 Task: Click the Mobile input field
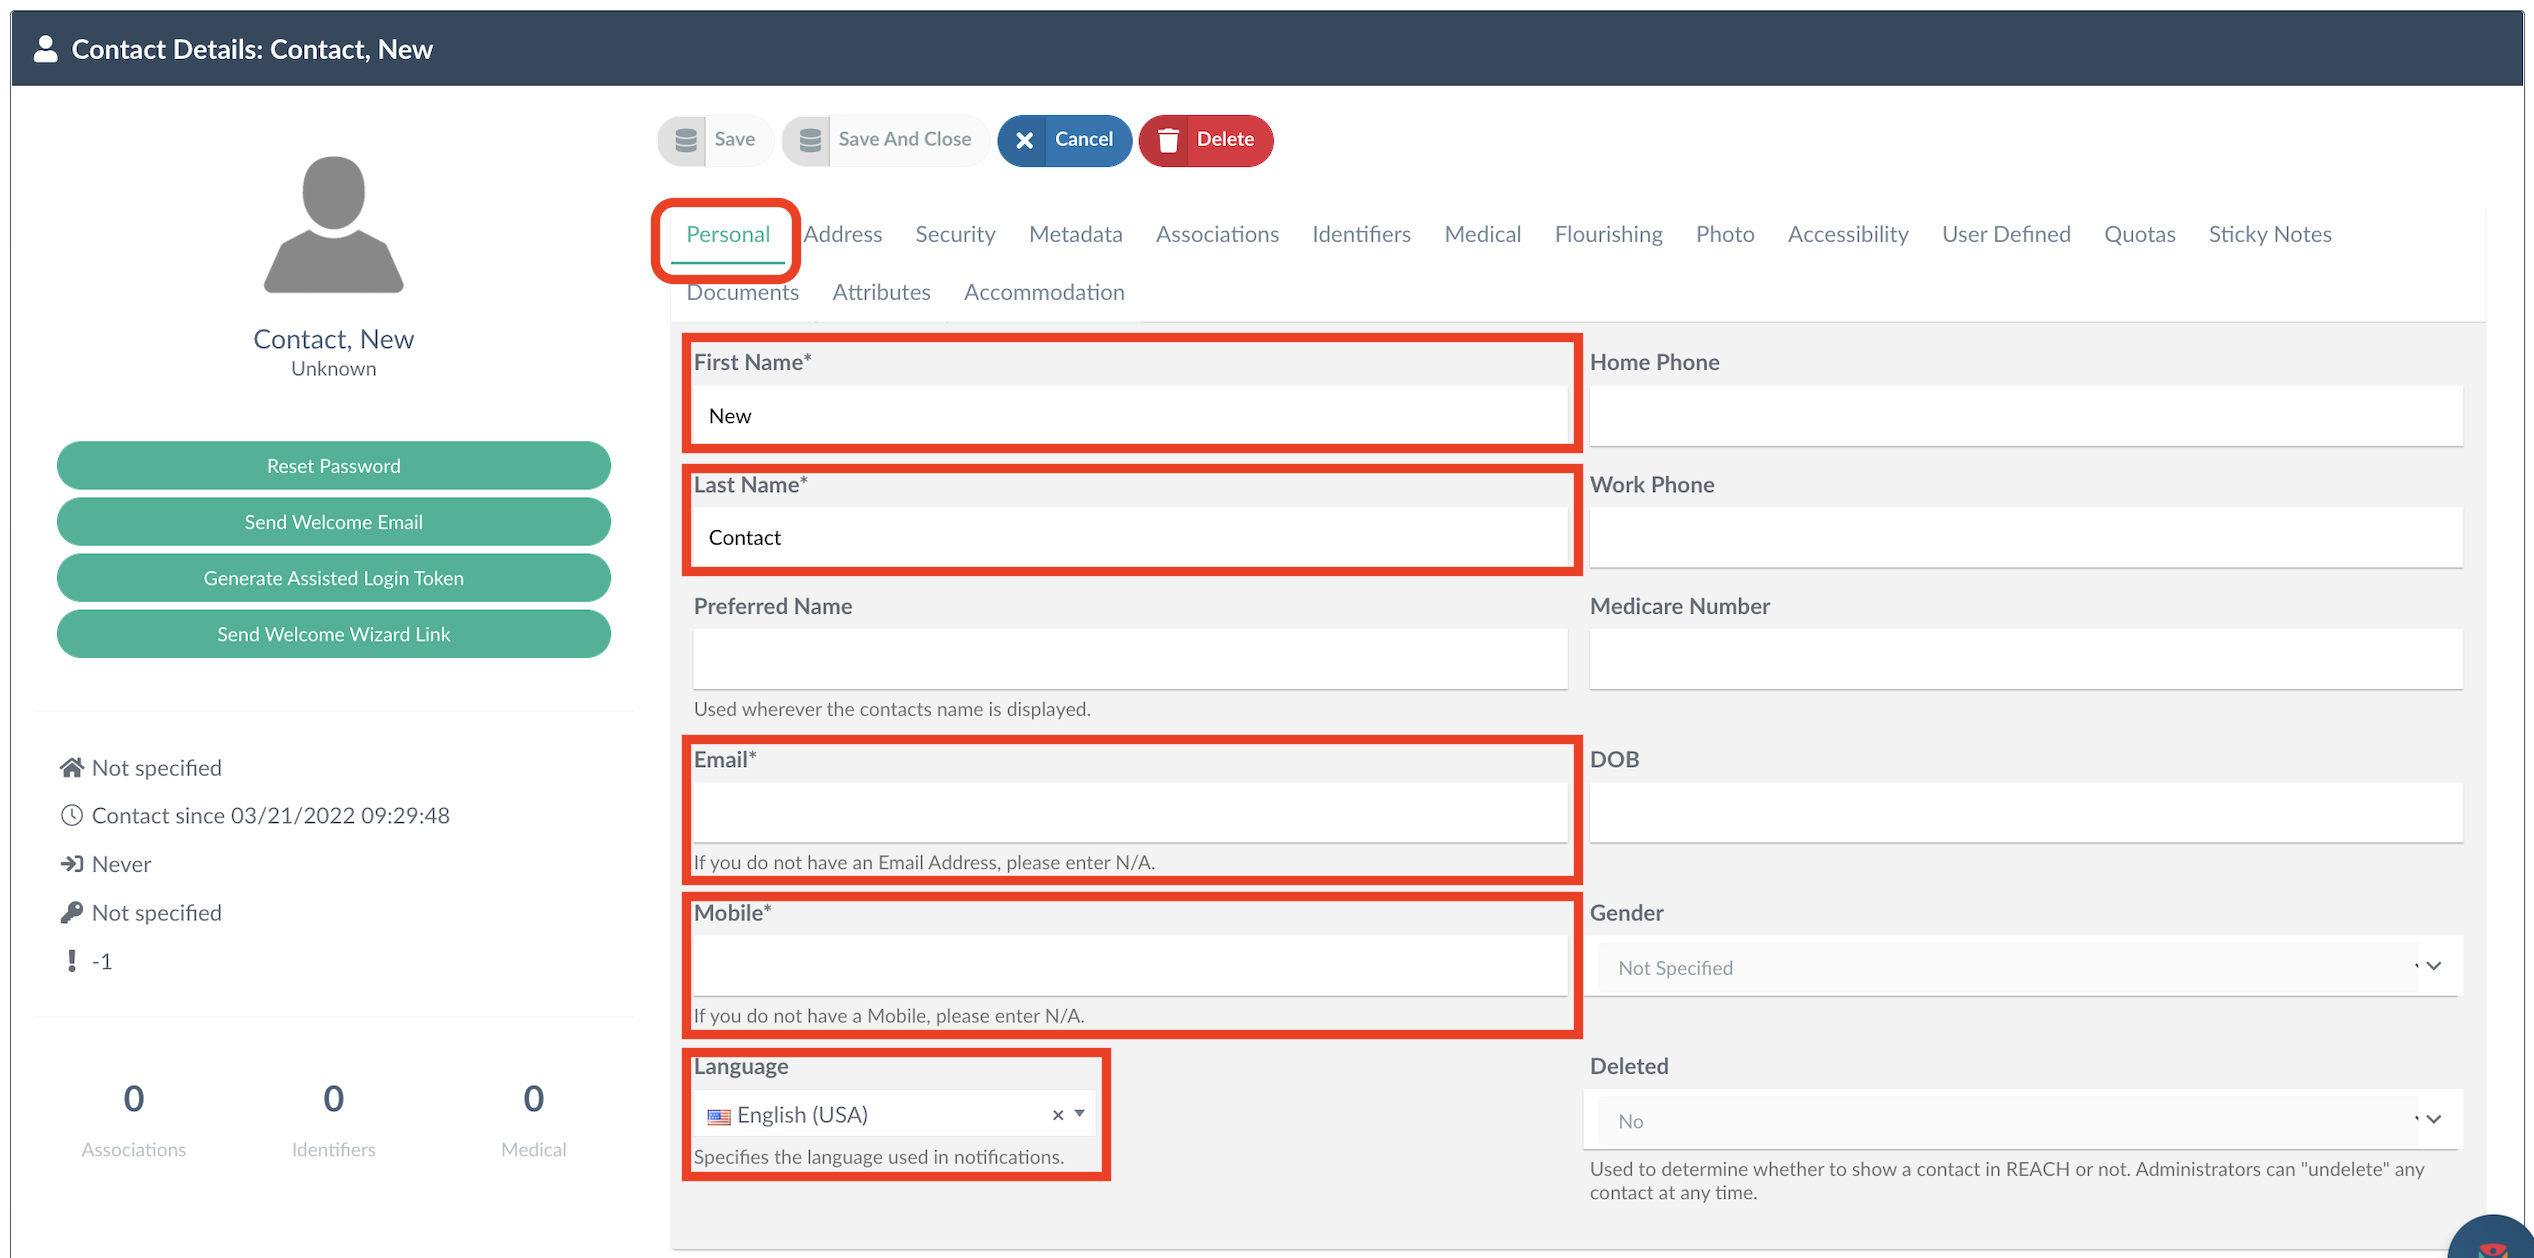1129,966
